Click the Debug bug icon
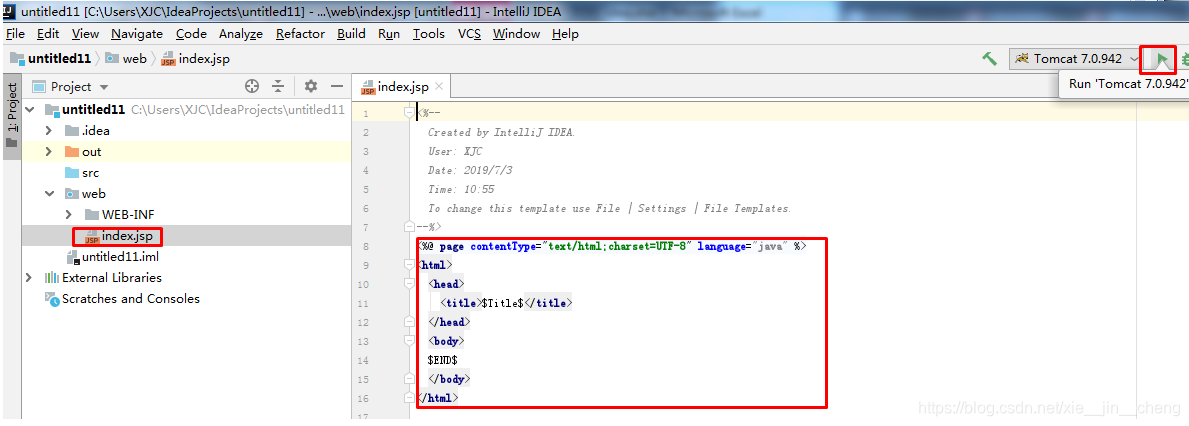Viewport: 1189px width, 426px height. (1184, 58)
